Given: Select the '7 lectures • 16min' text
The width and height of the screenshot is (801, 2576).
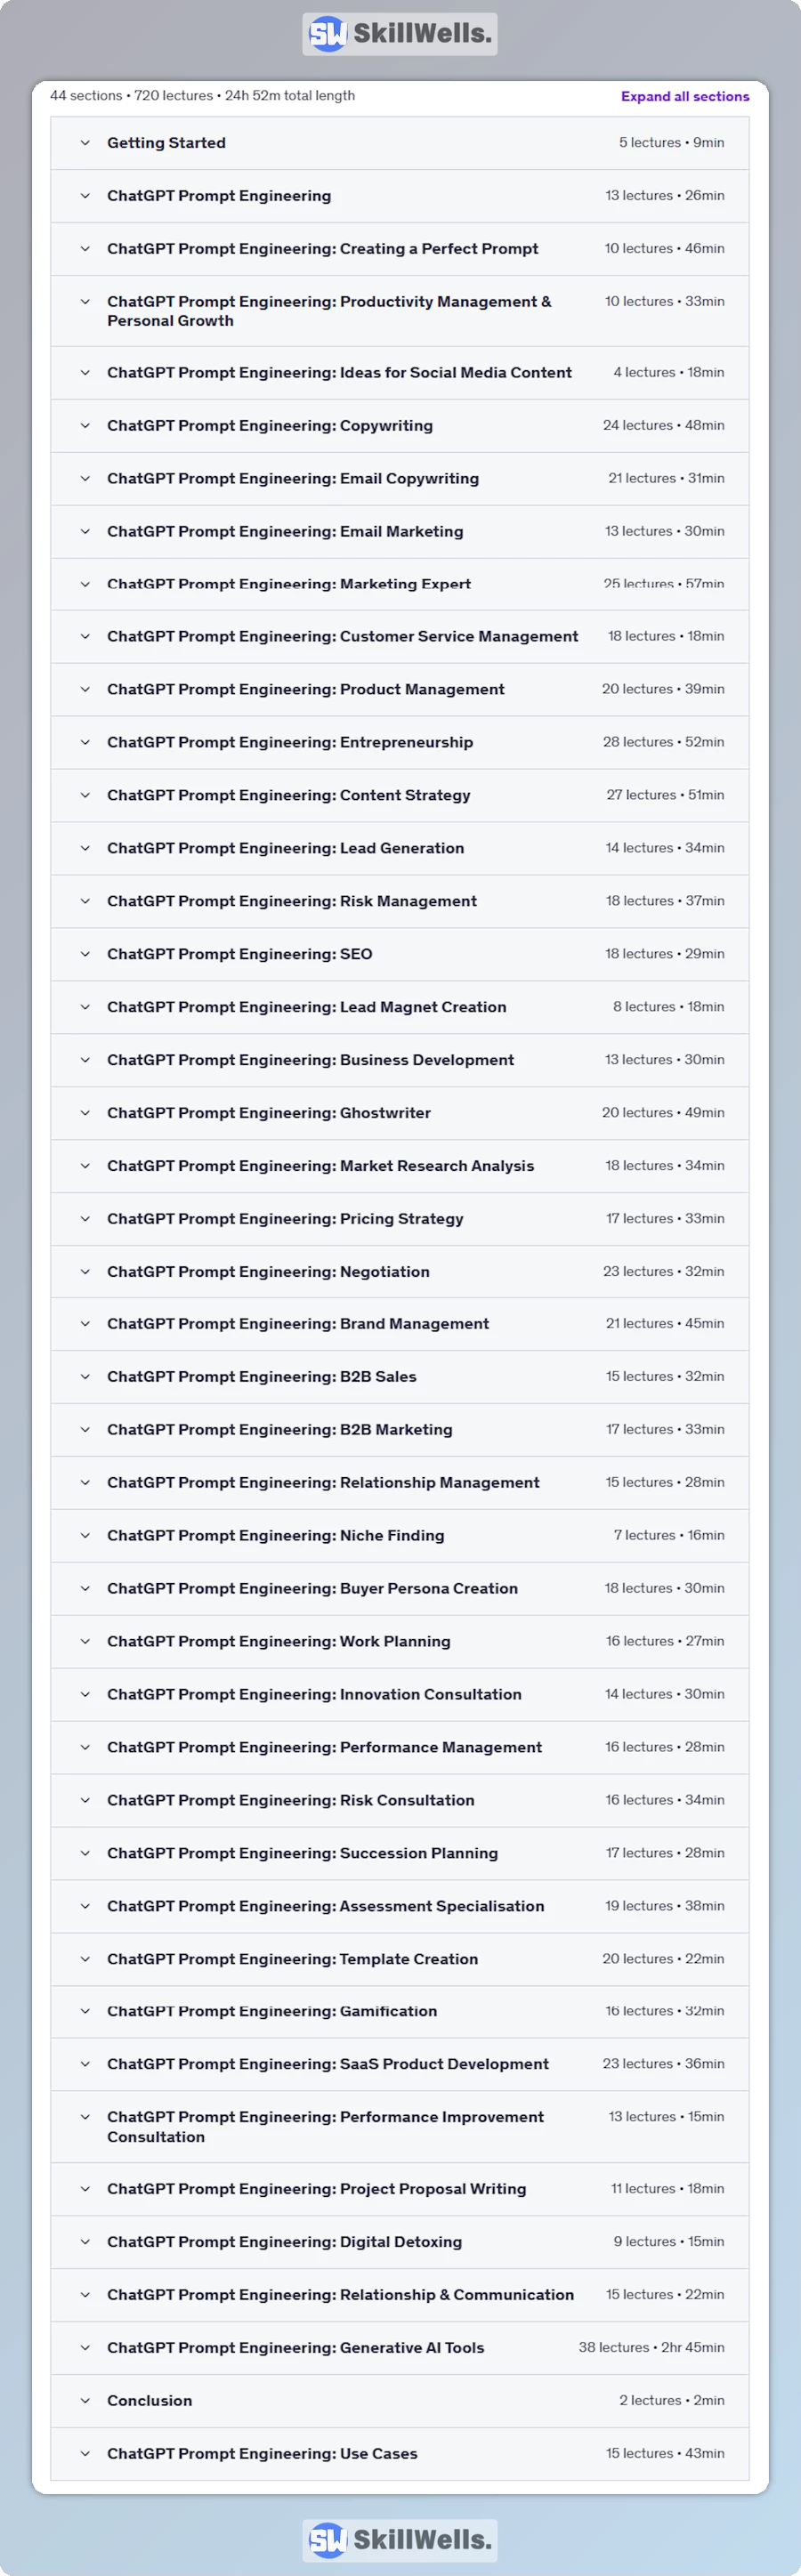Looking at the screenshot, I should [x=669, y=1536].
